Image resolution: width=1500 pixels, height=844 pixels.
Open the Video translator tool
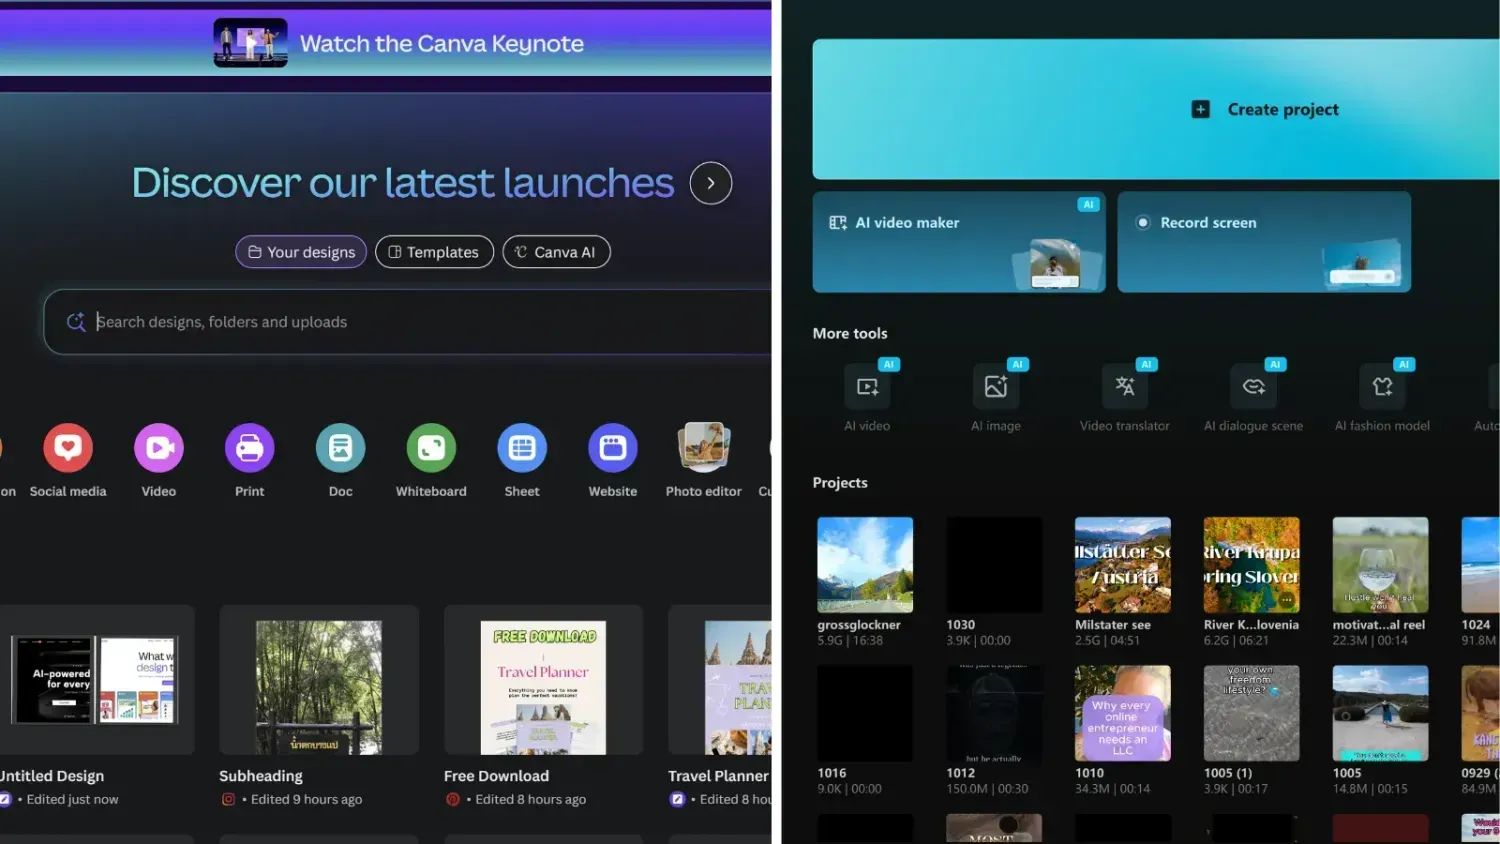pyautogui.click(x=1124, y=386)
